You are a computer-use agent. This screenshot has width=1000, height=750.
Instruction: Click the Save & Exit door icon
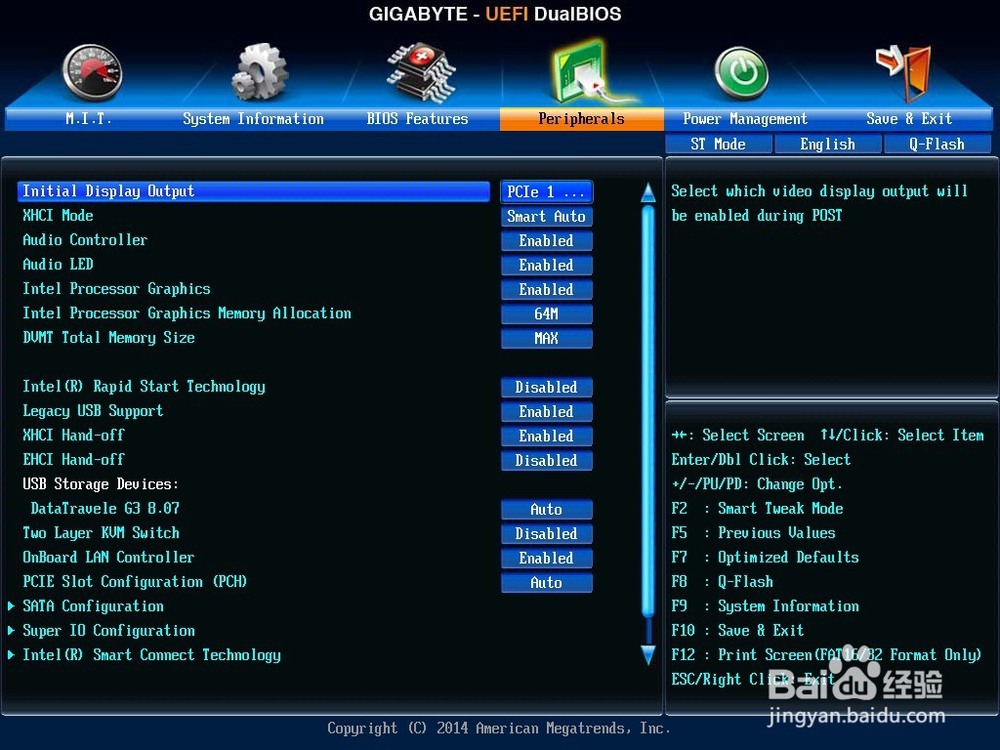(903, 73)
